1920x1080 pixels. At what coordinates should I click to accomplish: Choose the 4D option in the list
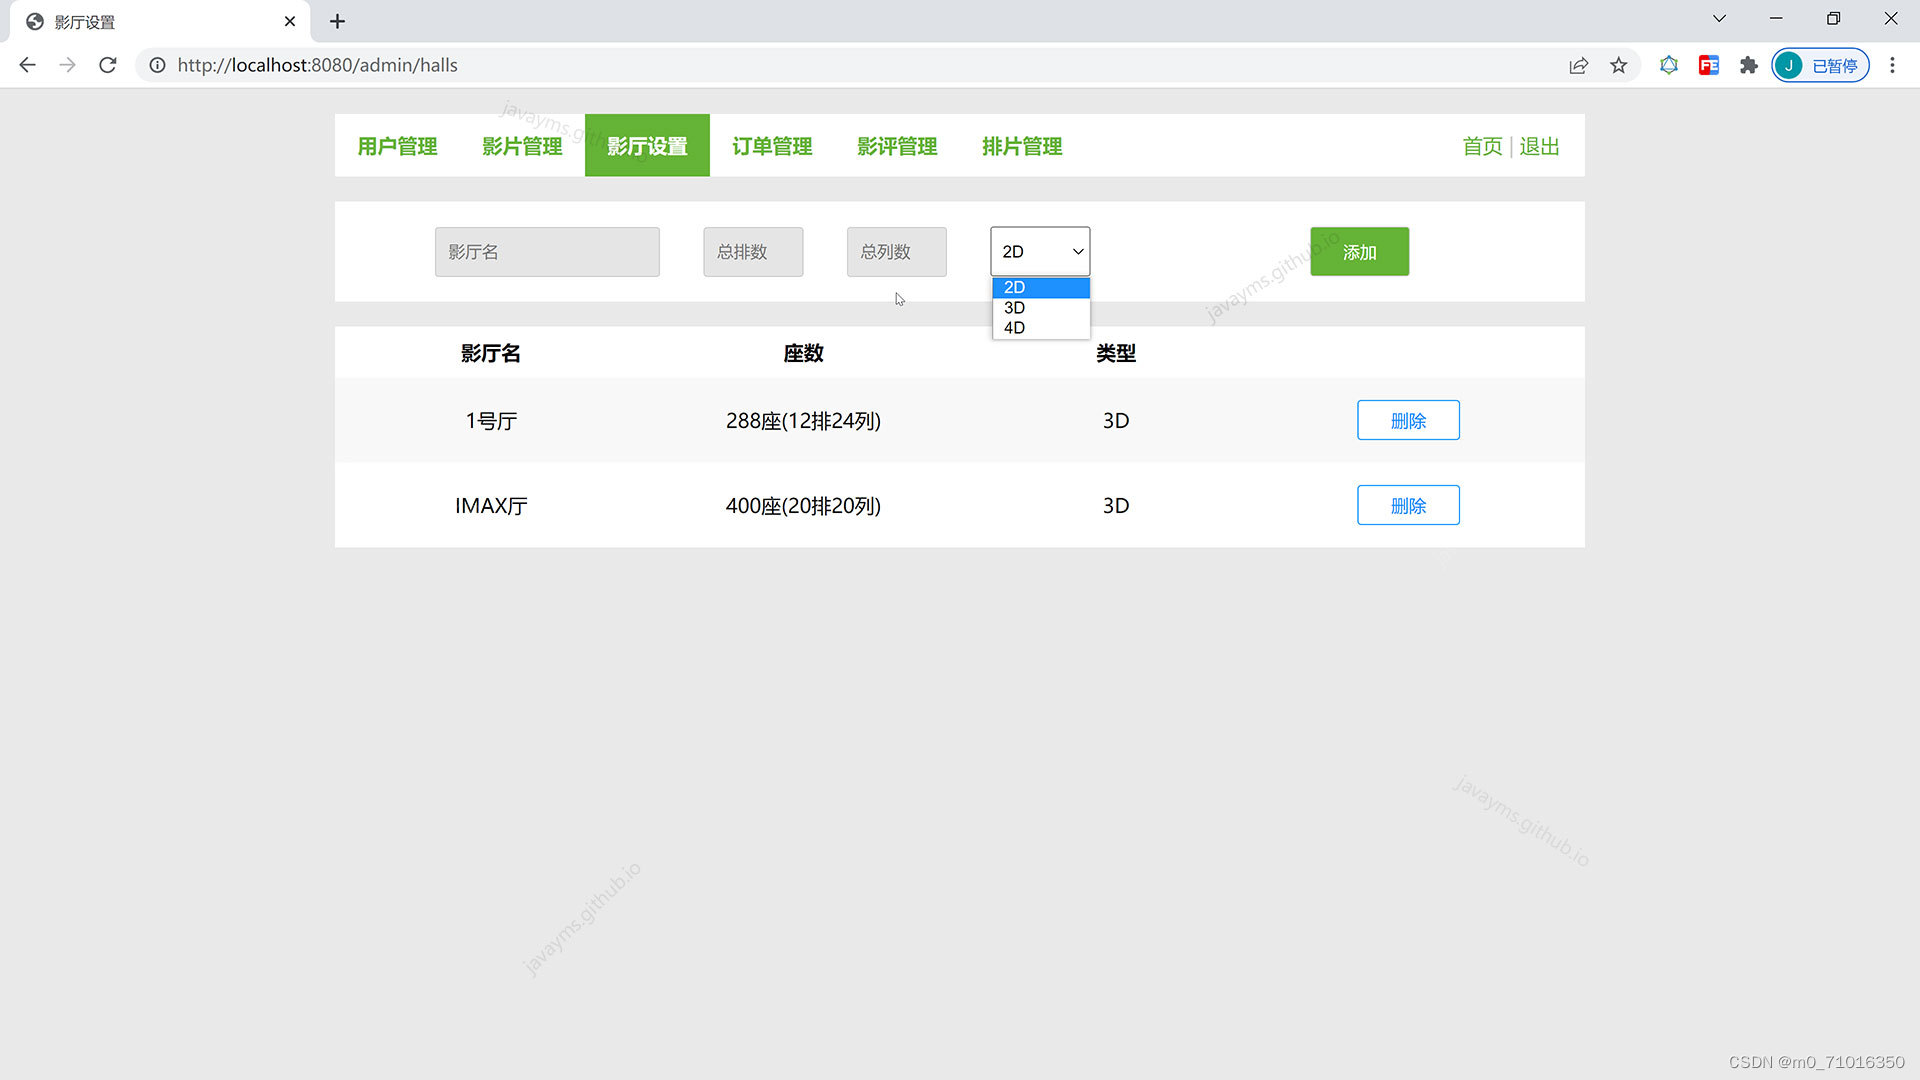click(x=1041, y=328)
